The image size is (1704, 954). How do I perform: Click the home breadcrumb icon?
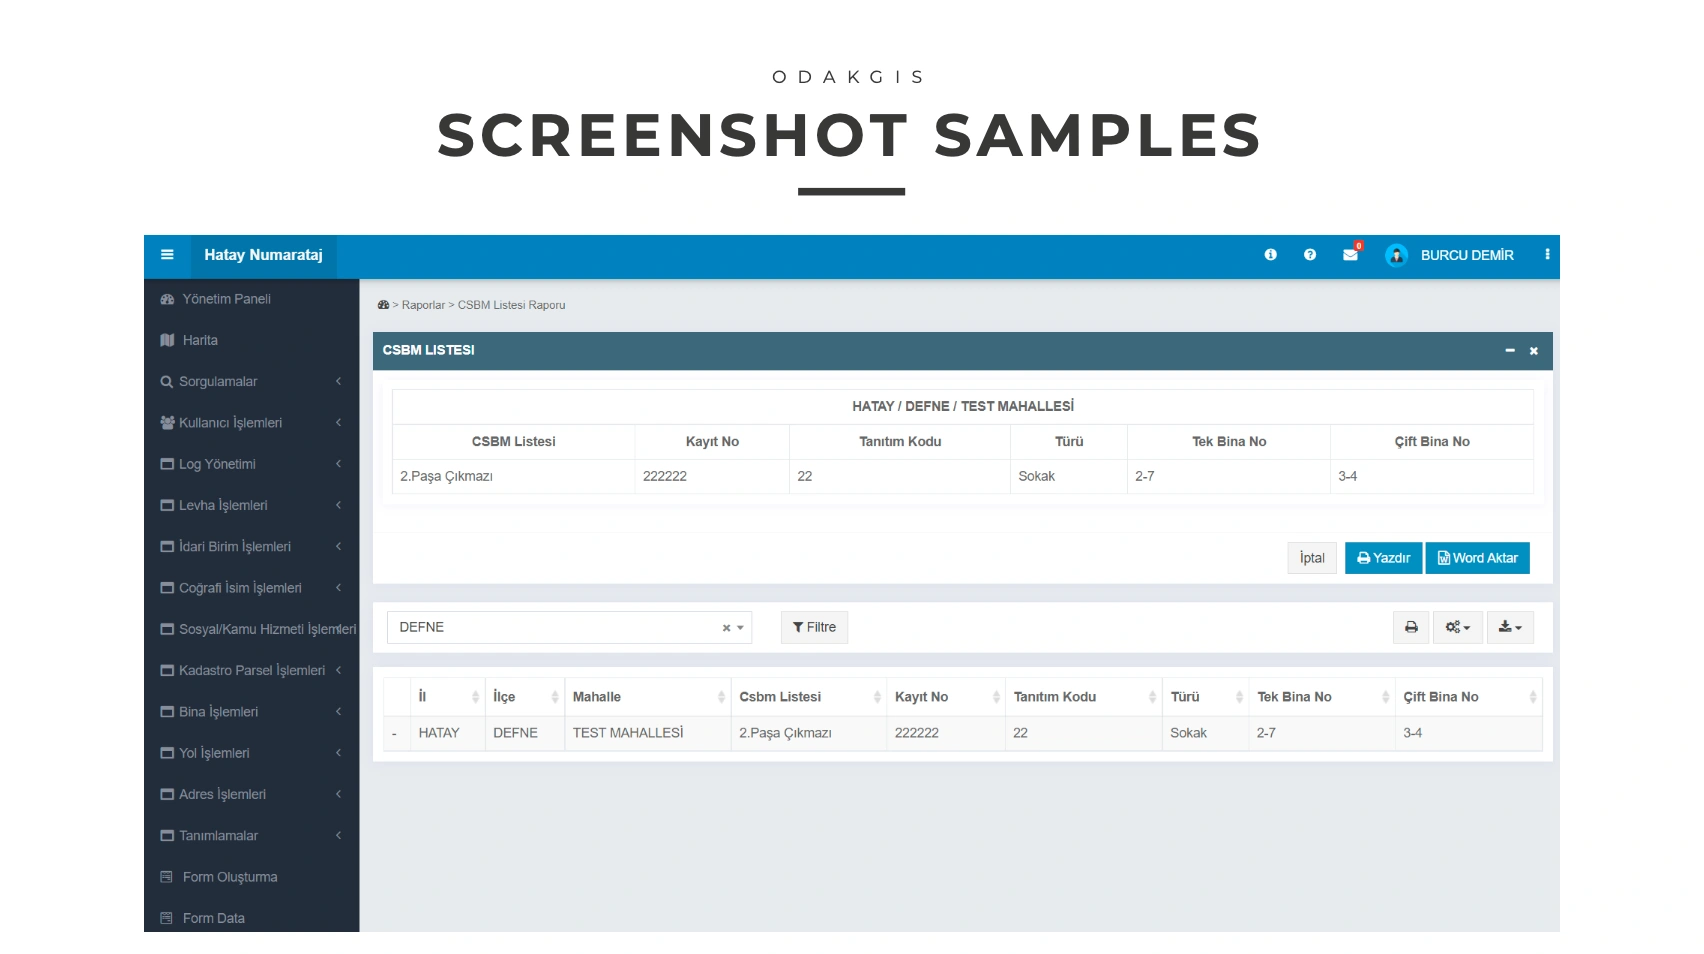(x=383, y=305)
